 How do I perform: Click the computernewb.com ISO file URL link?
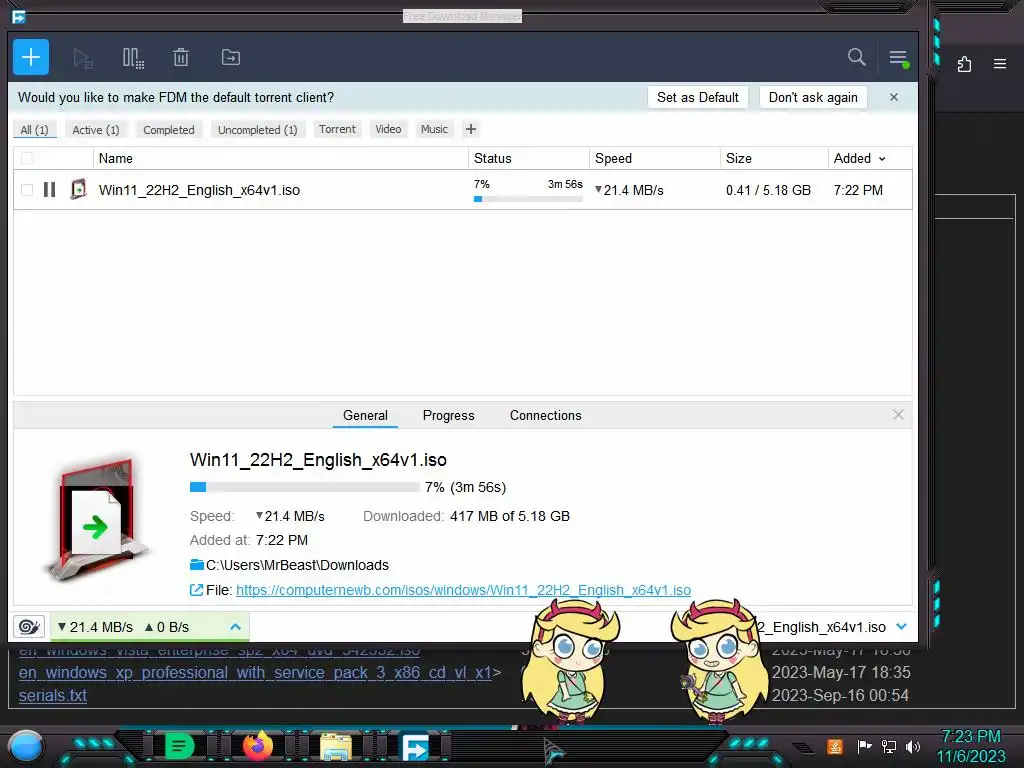pos(463,590)
